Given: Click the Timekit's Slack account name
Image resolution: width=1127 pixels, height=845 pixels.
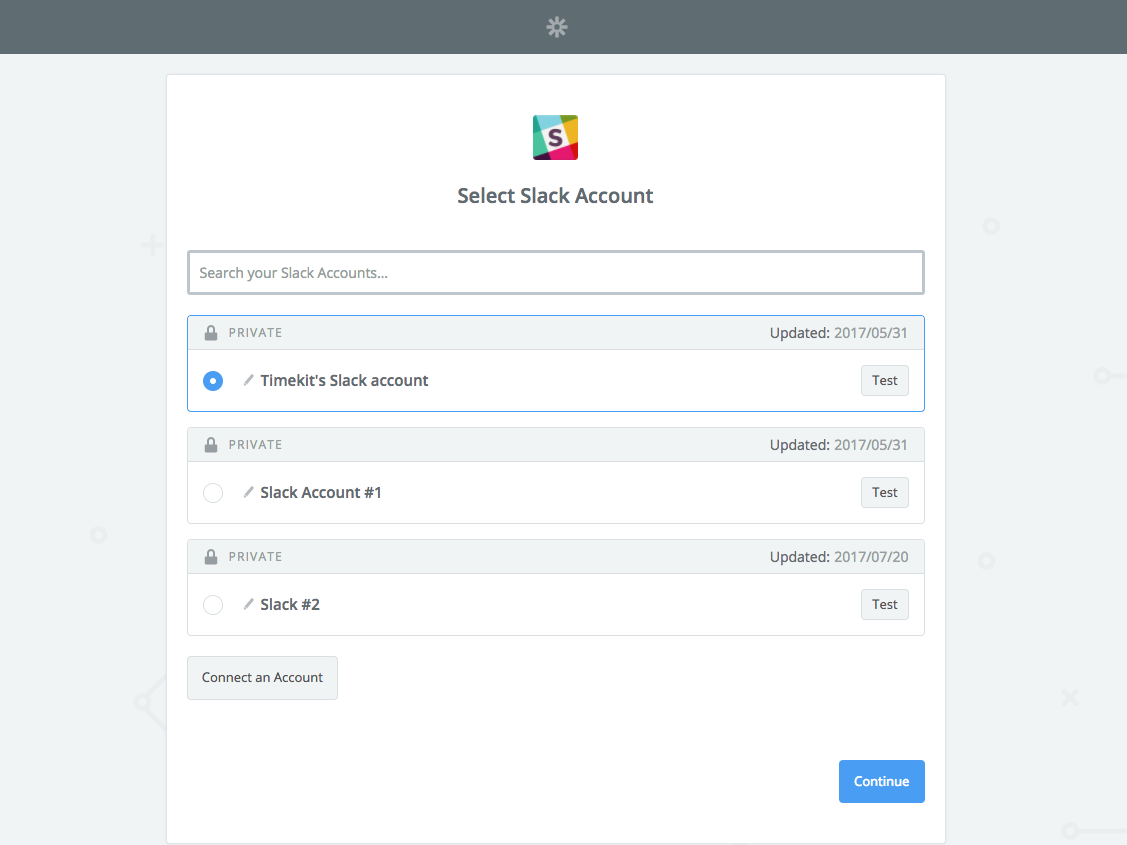Looking at the screenshot, I should click(x=344, y=381).
